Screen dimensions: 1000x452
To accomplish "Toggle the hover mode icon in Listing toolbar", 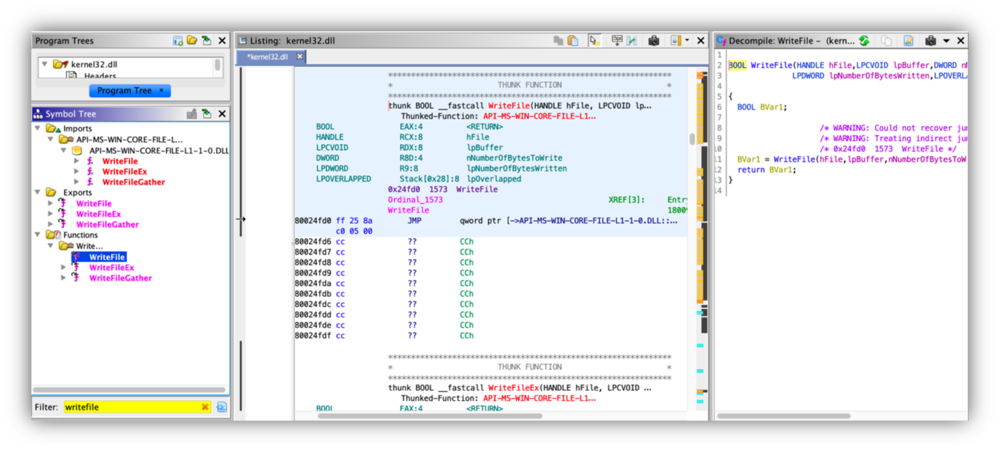I will pos(675,41).
